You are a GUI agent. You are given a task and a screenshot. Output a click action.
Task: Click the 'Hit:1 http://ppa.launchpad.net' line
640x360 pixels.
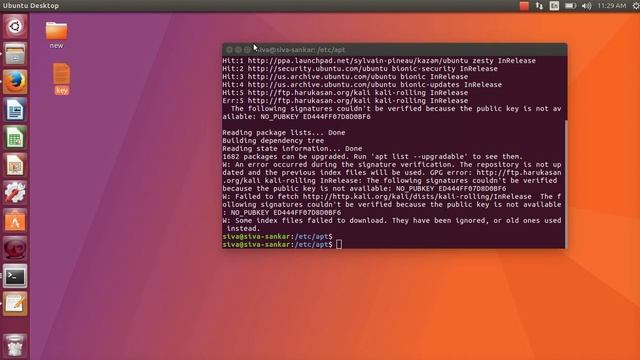click(379, 61)
